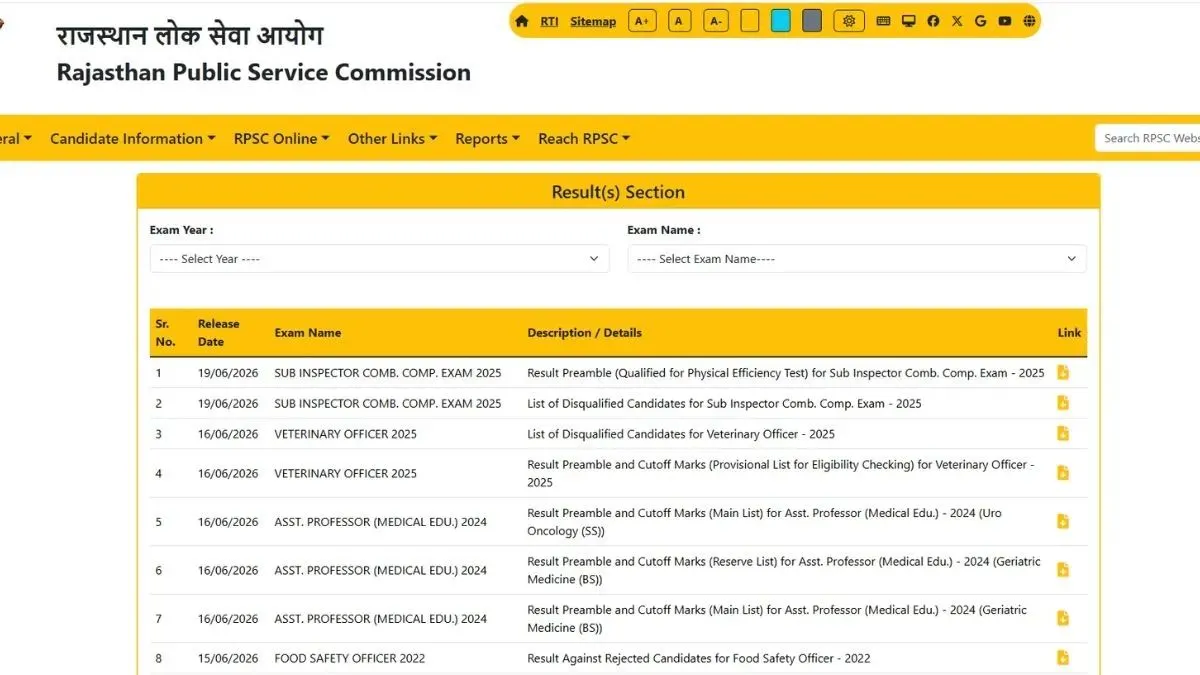Click the 'Exam Year :' label

pyautogui.click(x=181, y=230)
